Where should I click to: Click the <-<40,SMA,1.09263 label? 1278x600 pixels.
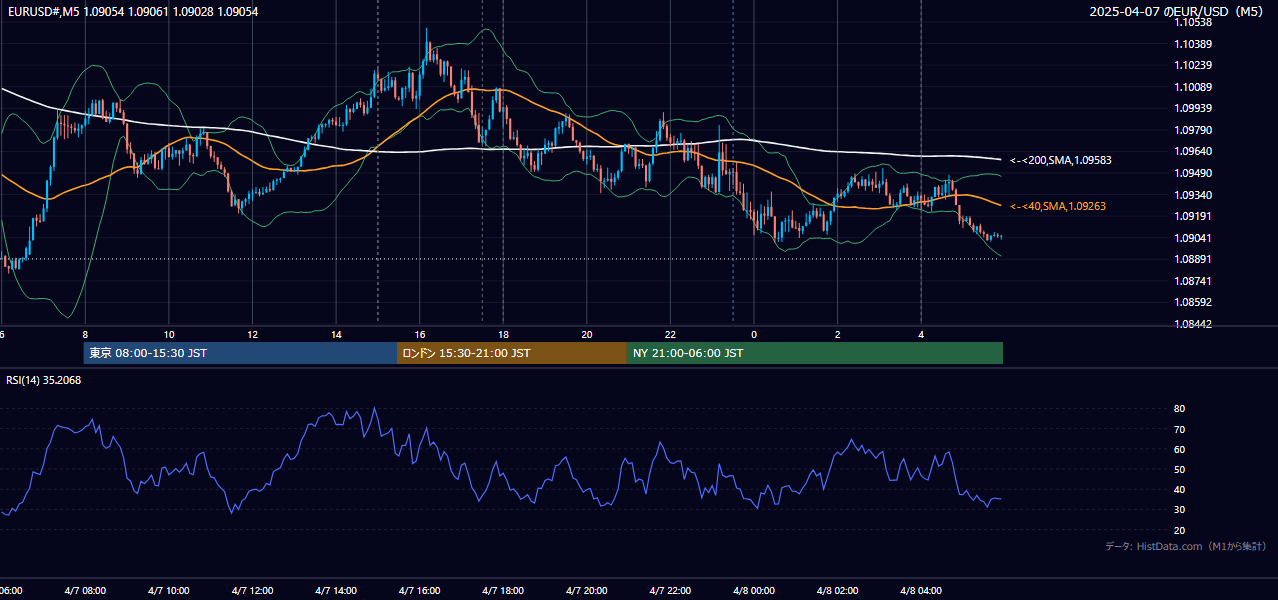[1058, 206]
